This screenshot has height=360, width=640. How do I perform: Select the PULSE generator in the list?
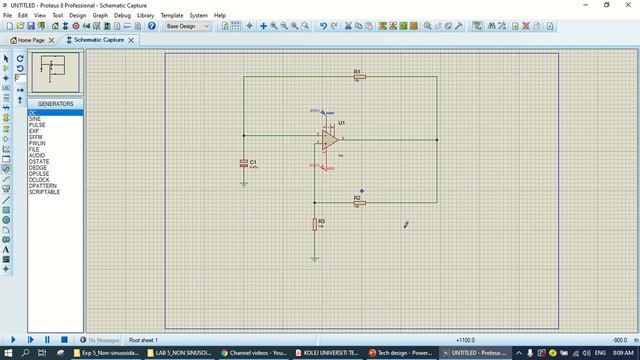56,125
